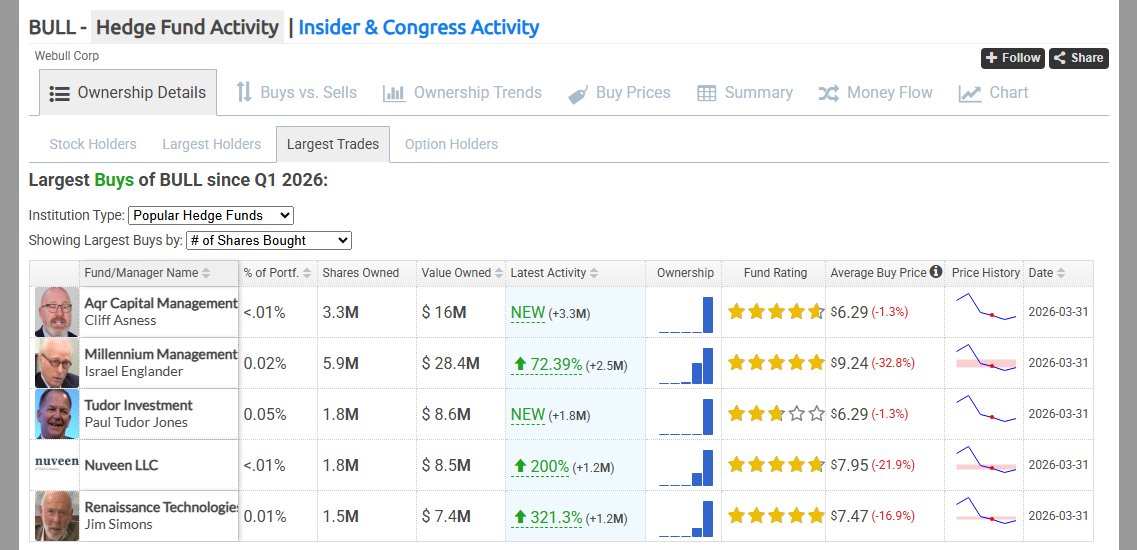The height and width of the screenshot is (550, 1137).
Task: Click Aqr Capital price history sparkline
Action: point(986,307)
